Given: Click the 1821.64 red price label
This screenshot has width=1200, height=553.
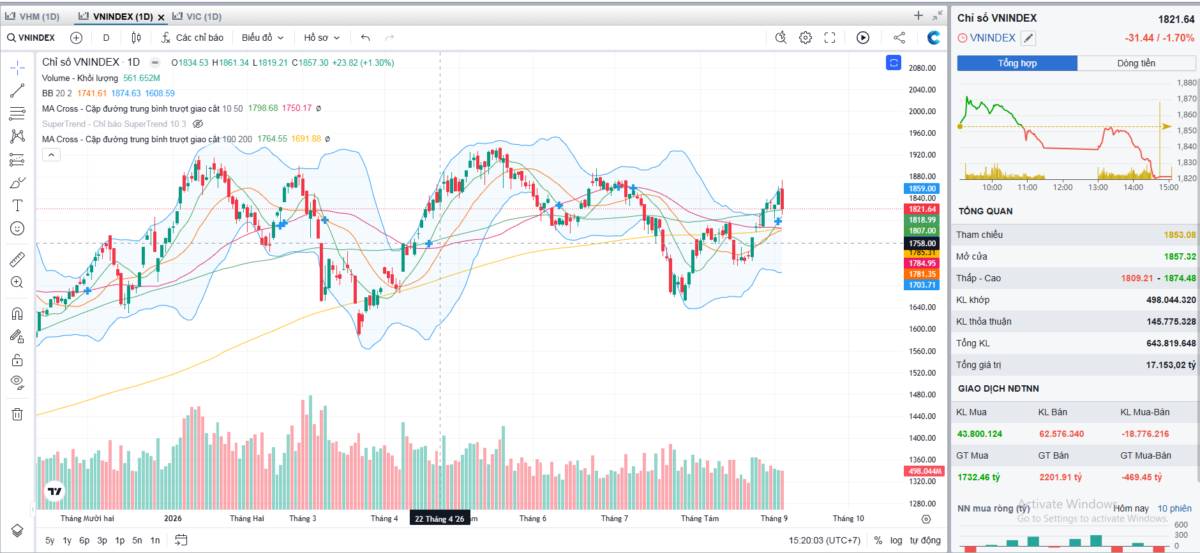Looking at the screenshot, I should (x=922, y=209).
